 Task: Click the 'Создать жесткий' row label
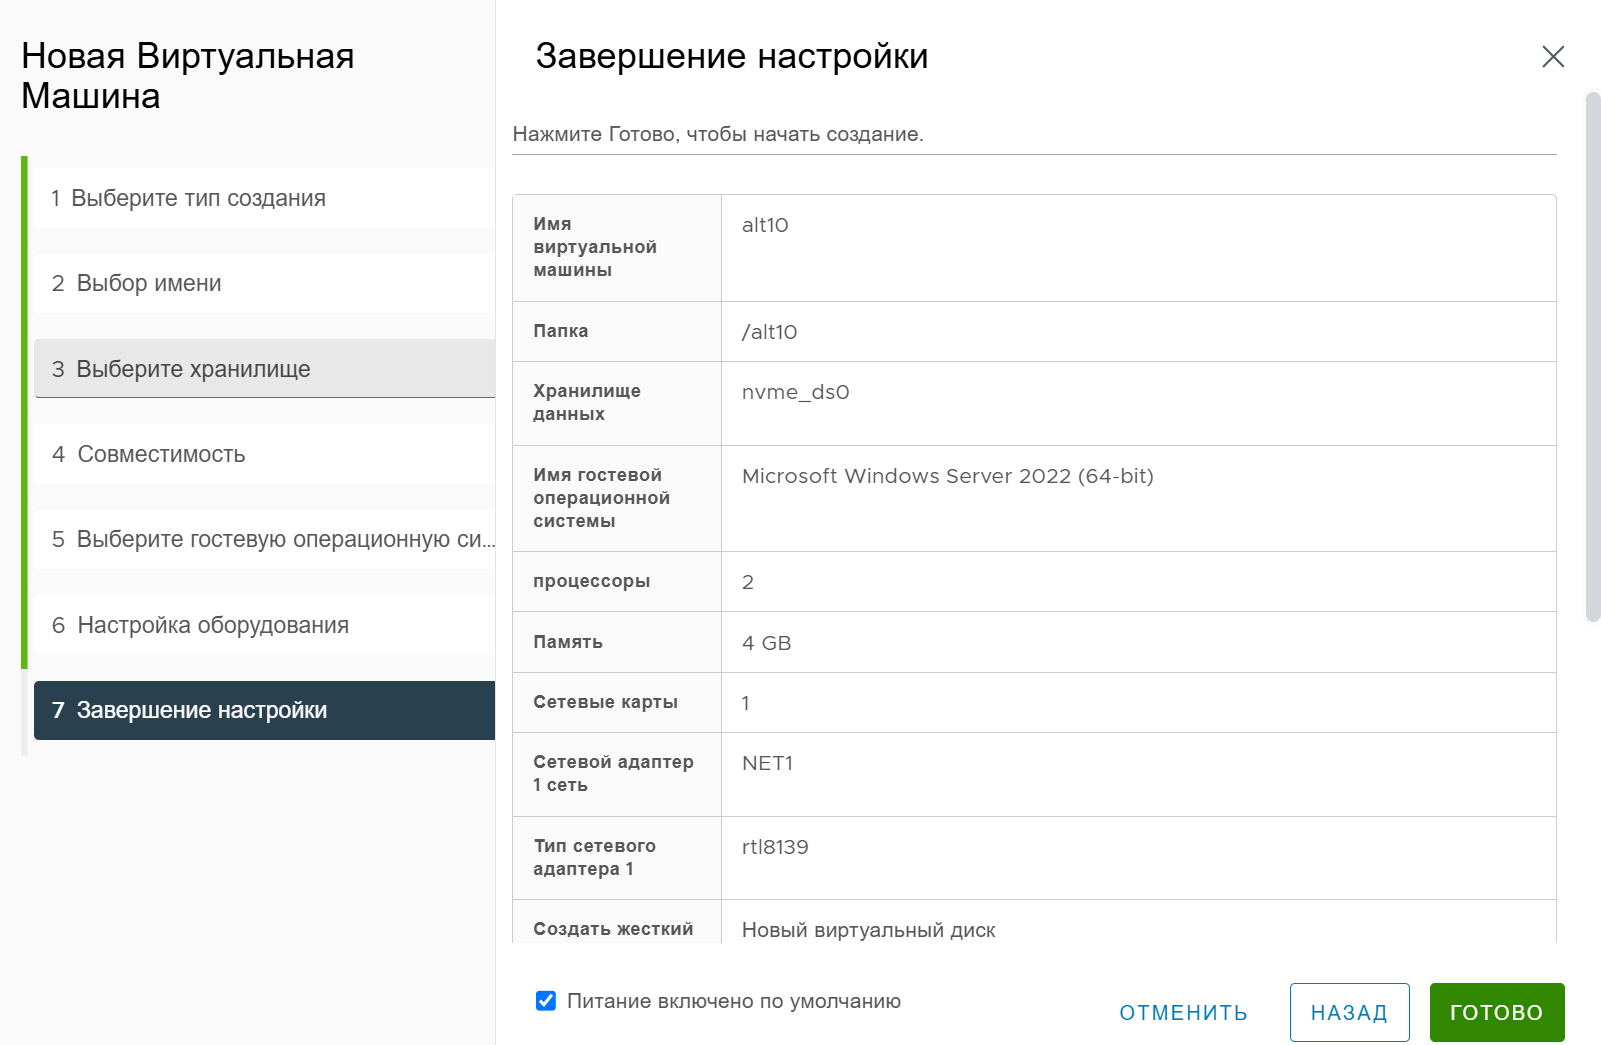[x=613, y=929]
